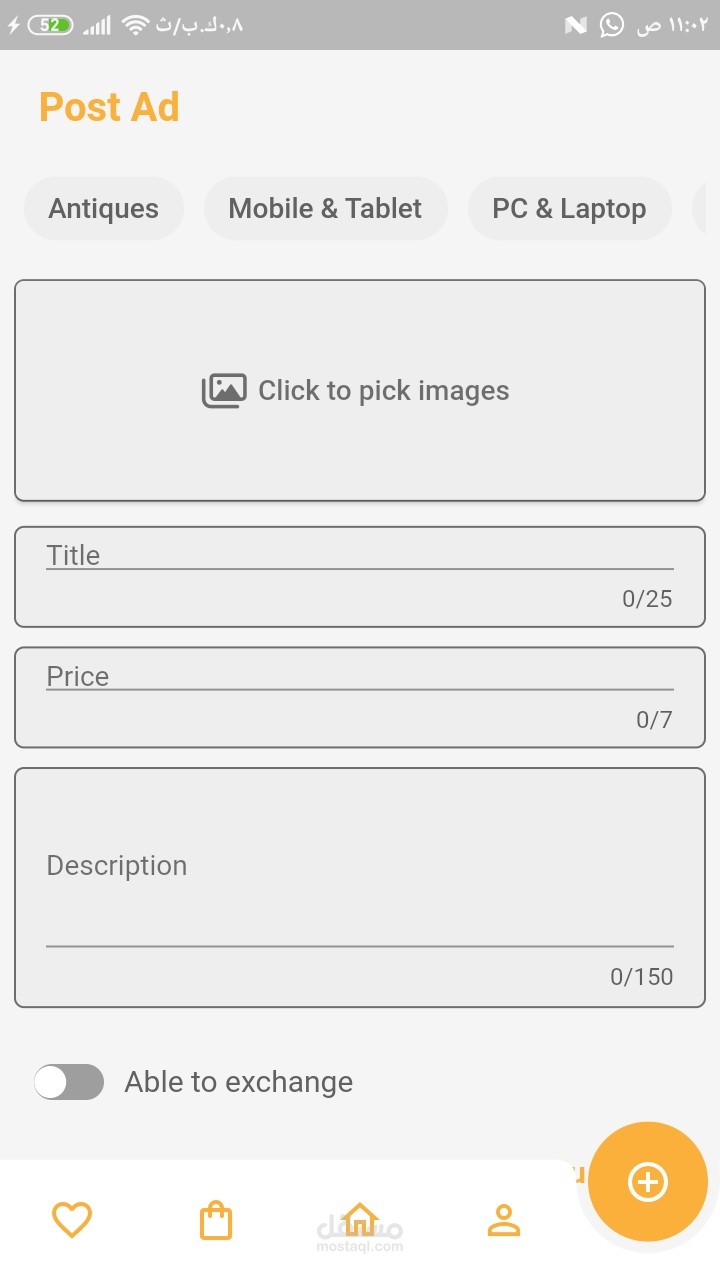
Task: Select the Mobile & Tablet category chip
Action: (326, 209)
